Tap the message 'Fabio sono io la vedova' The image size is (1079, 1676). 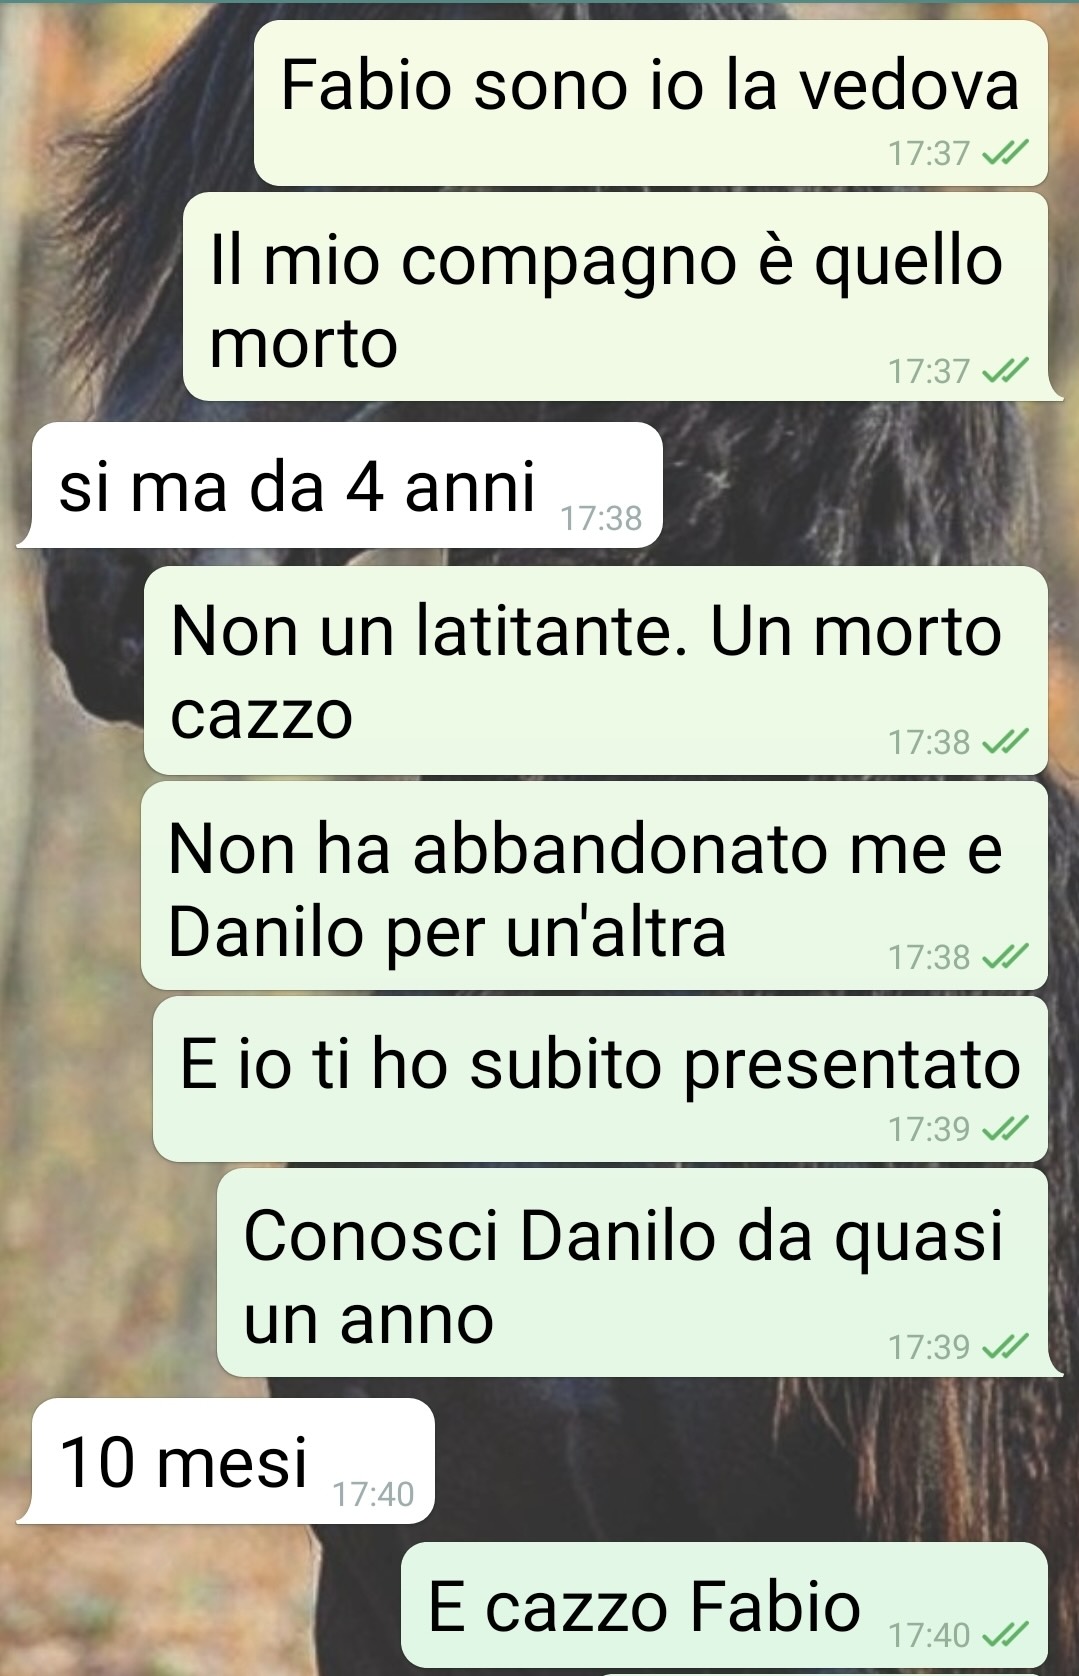pos(650,102)
